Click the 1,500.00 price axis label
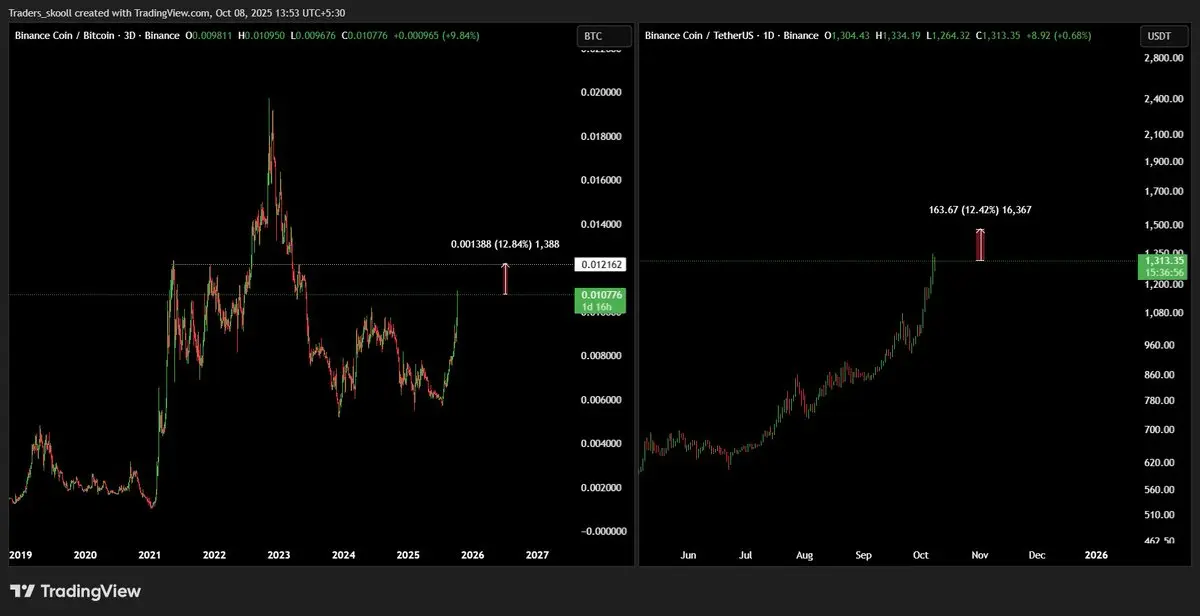1200x616 pixels. click(x=1163, y=226)
